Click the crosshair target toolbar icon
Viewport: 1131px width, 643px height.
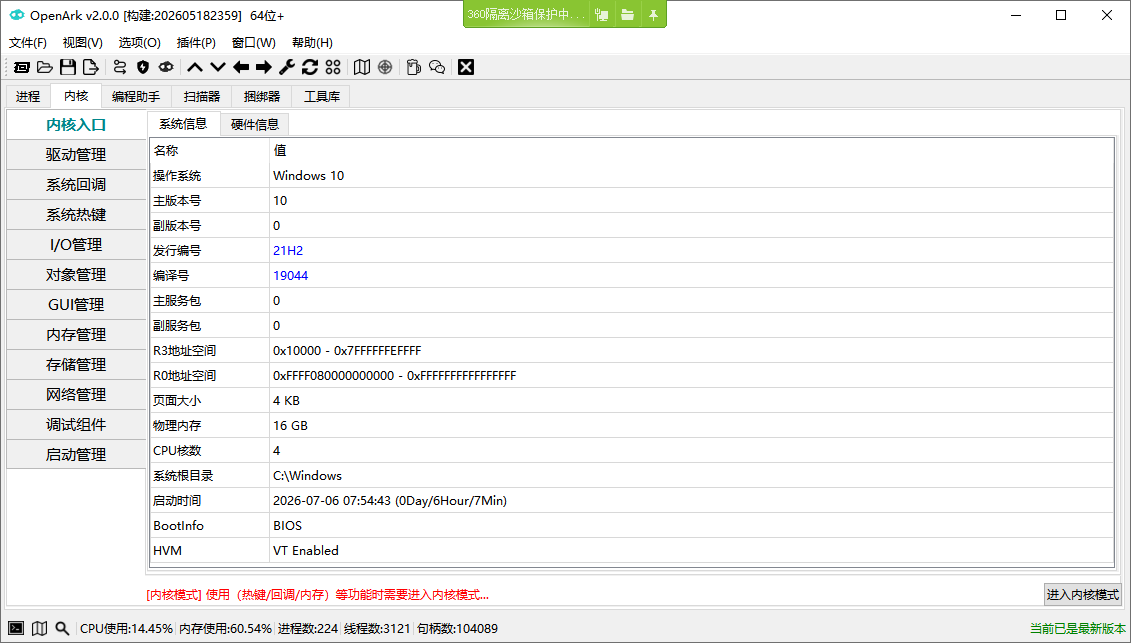(x=385, y=67)
